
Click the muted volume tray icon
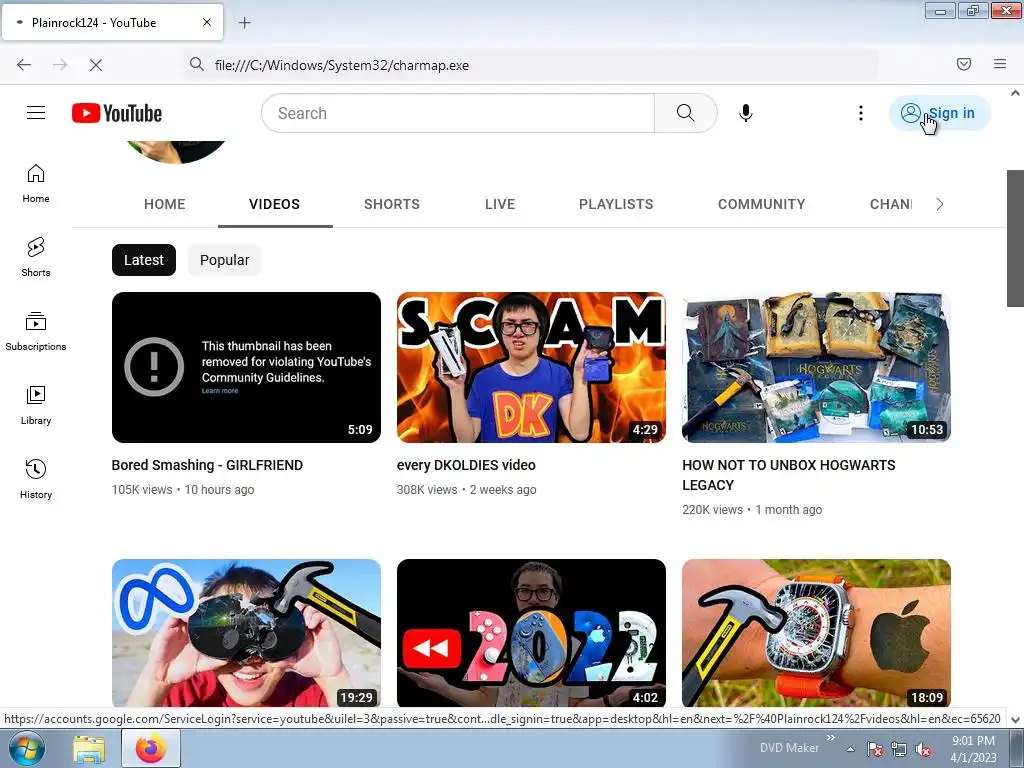coord(923,749)
